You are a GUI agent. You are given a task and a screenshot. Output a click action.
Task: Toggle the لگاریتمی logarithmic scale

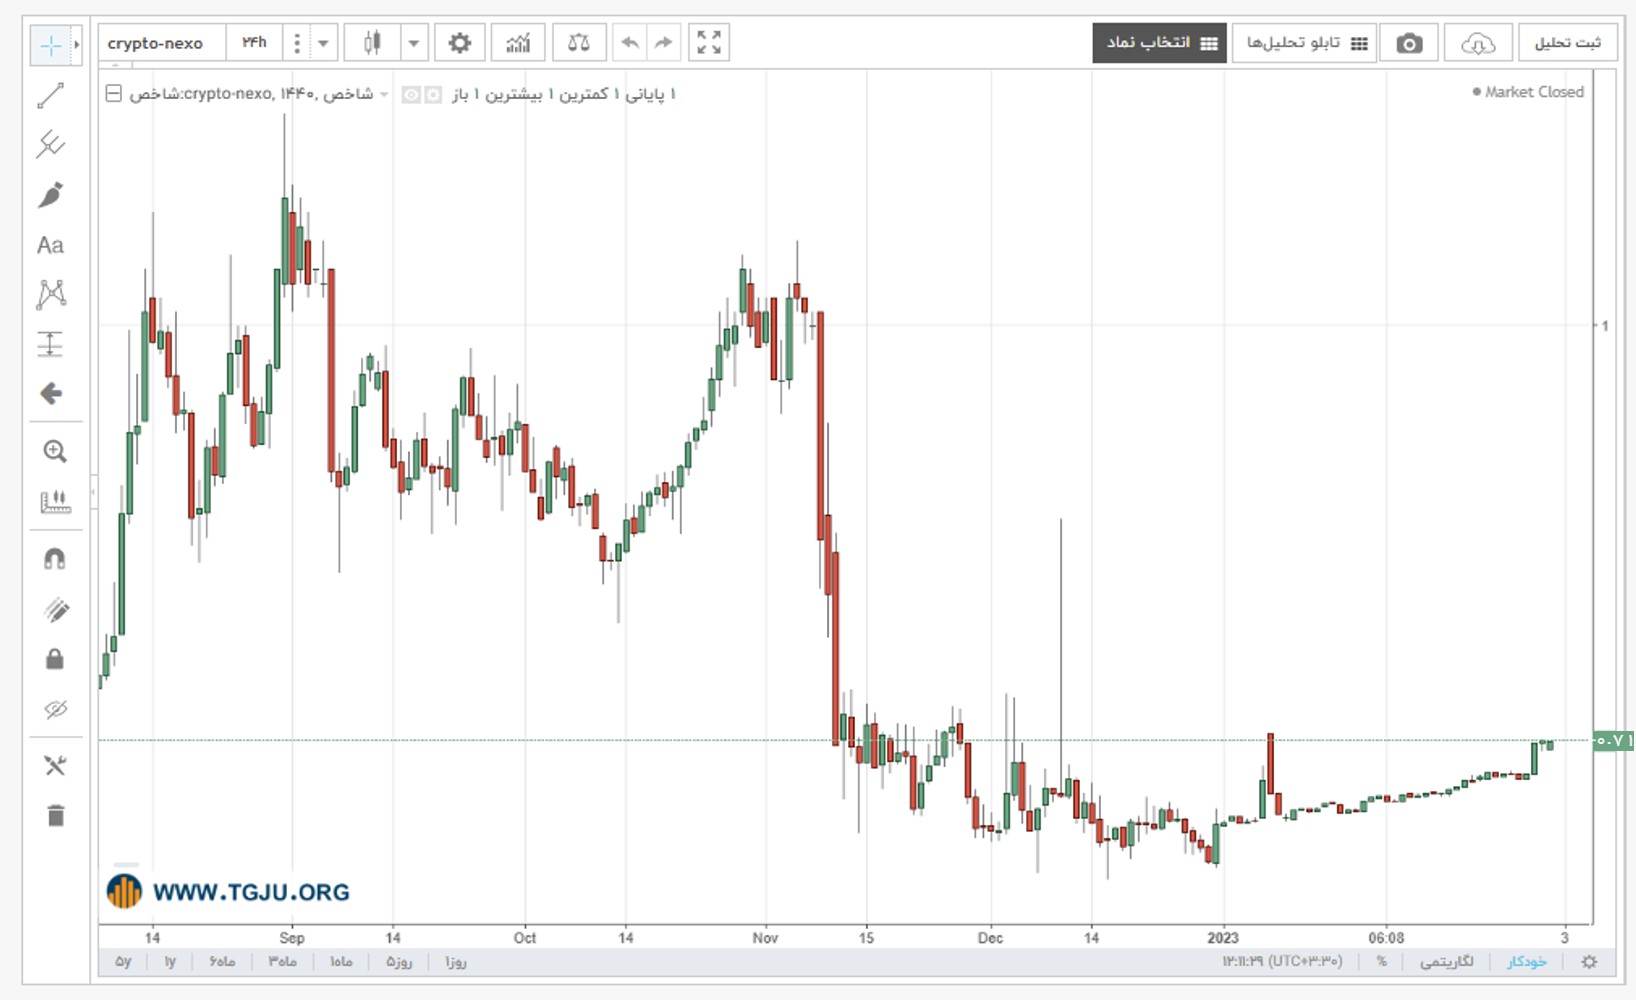pyautogui.click(x=1446, y=962)
